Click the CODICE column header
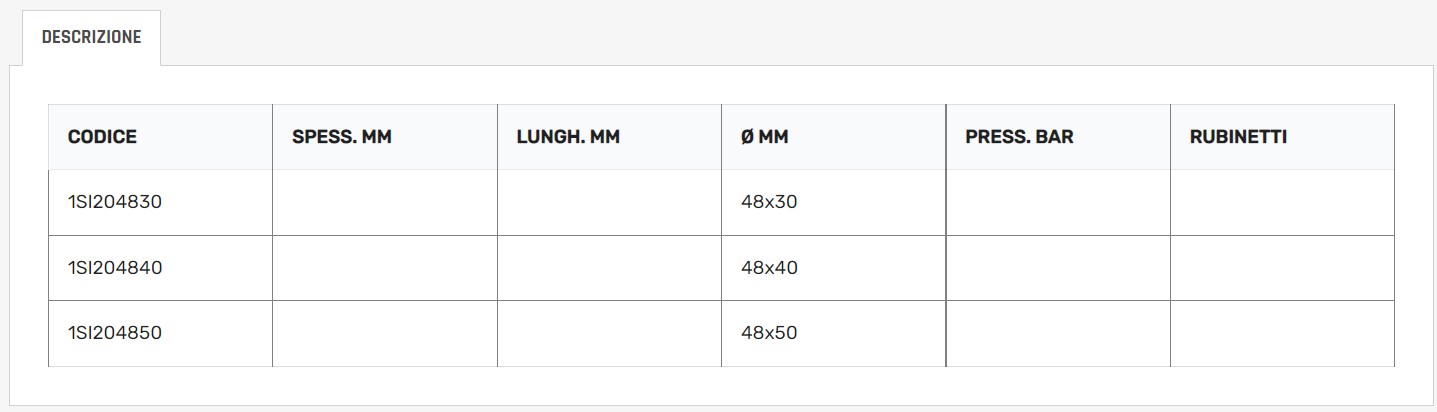Screen dimensions: 1437x412 (102, 137)
